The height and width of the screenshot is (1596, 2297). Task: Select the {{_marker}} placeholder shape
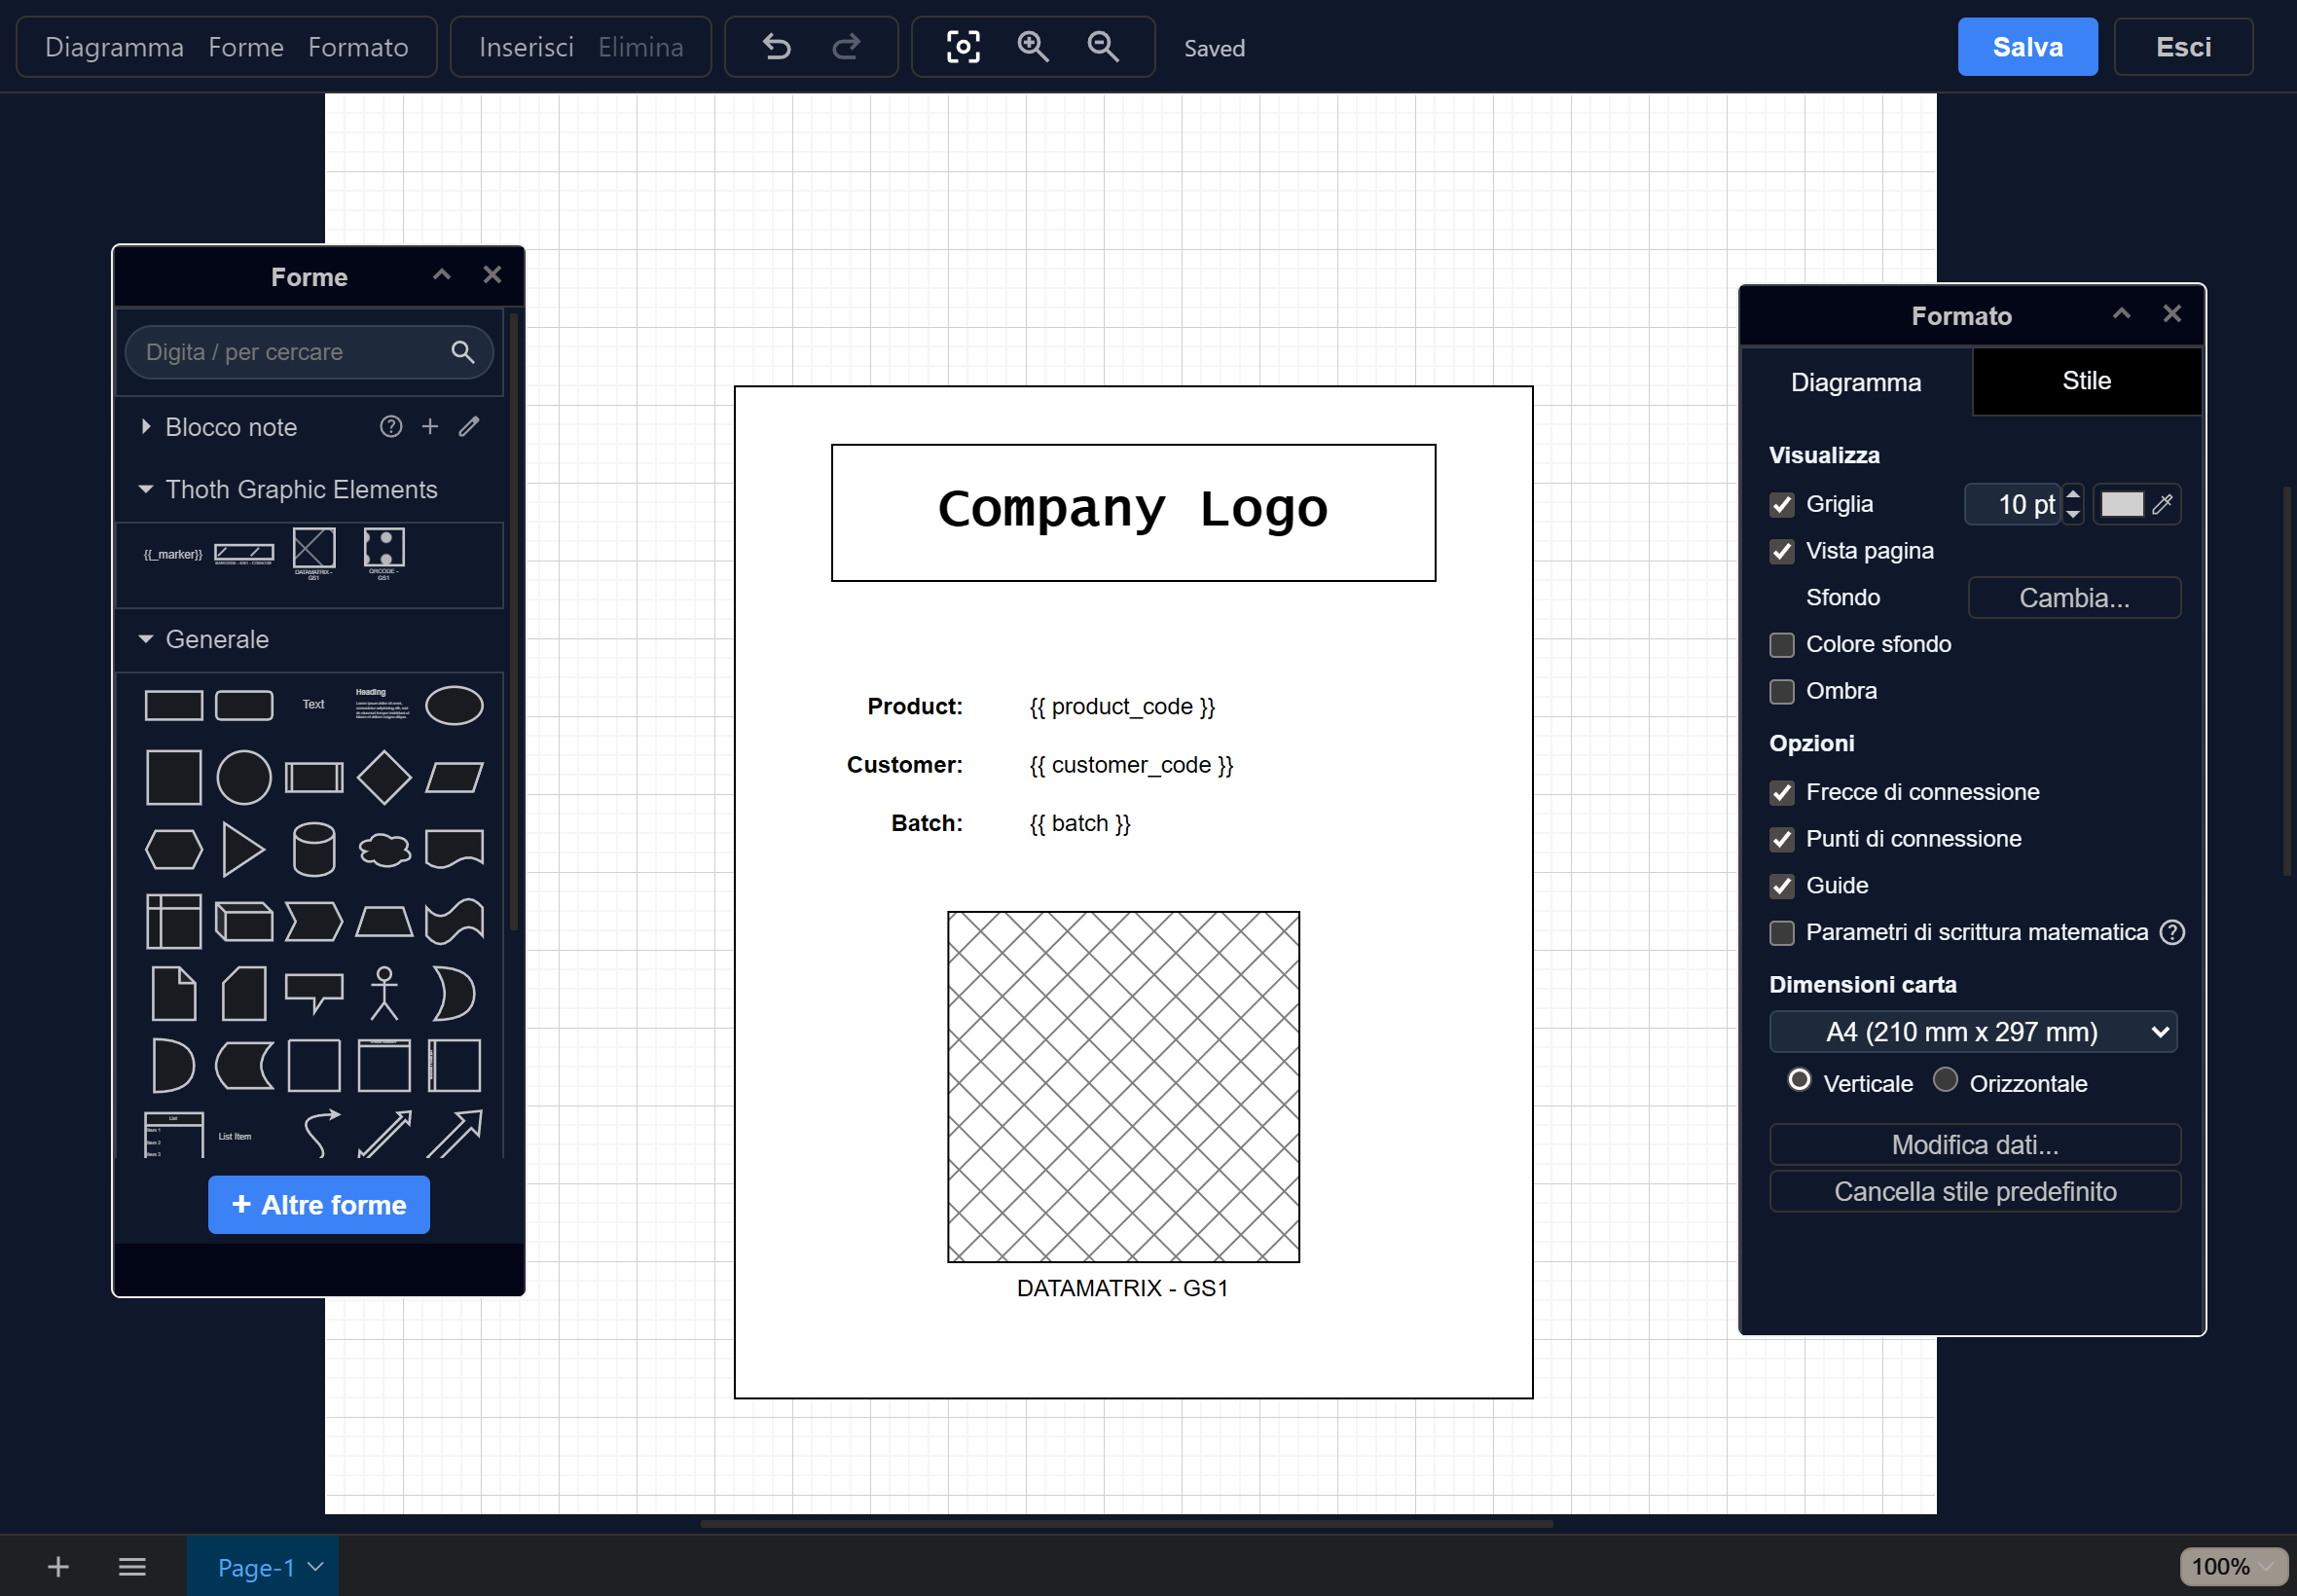click(x=173, y=554)
